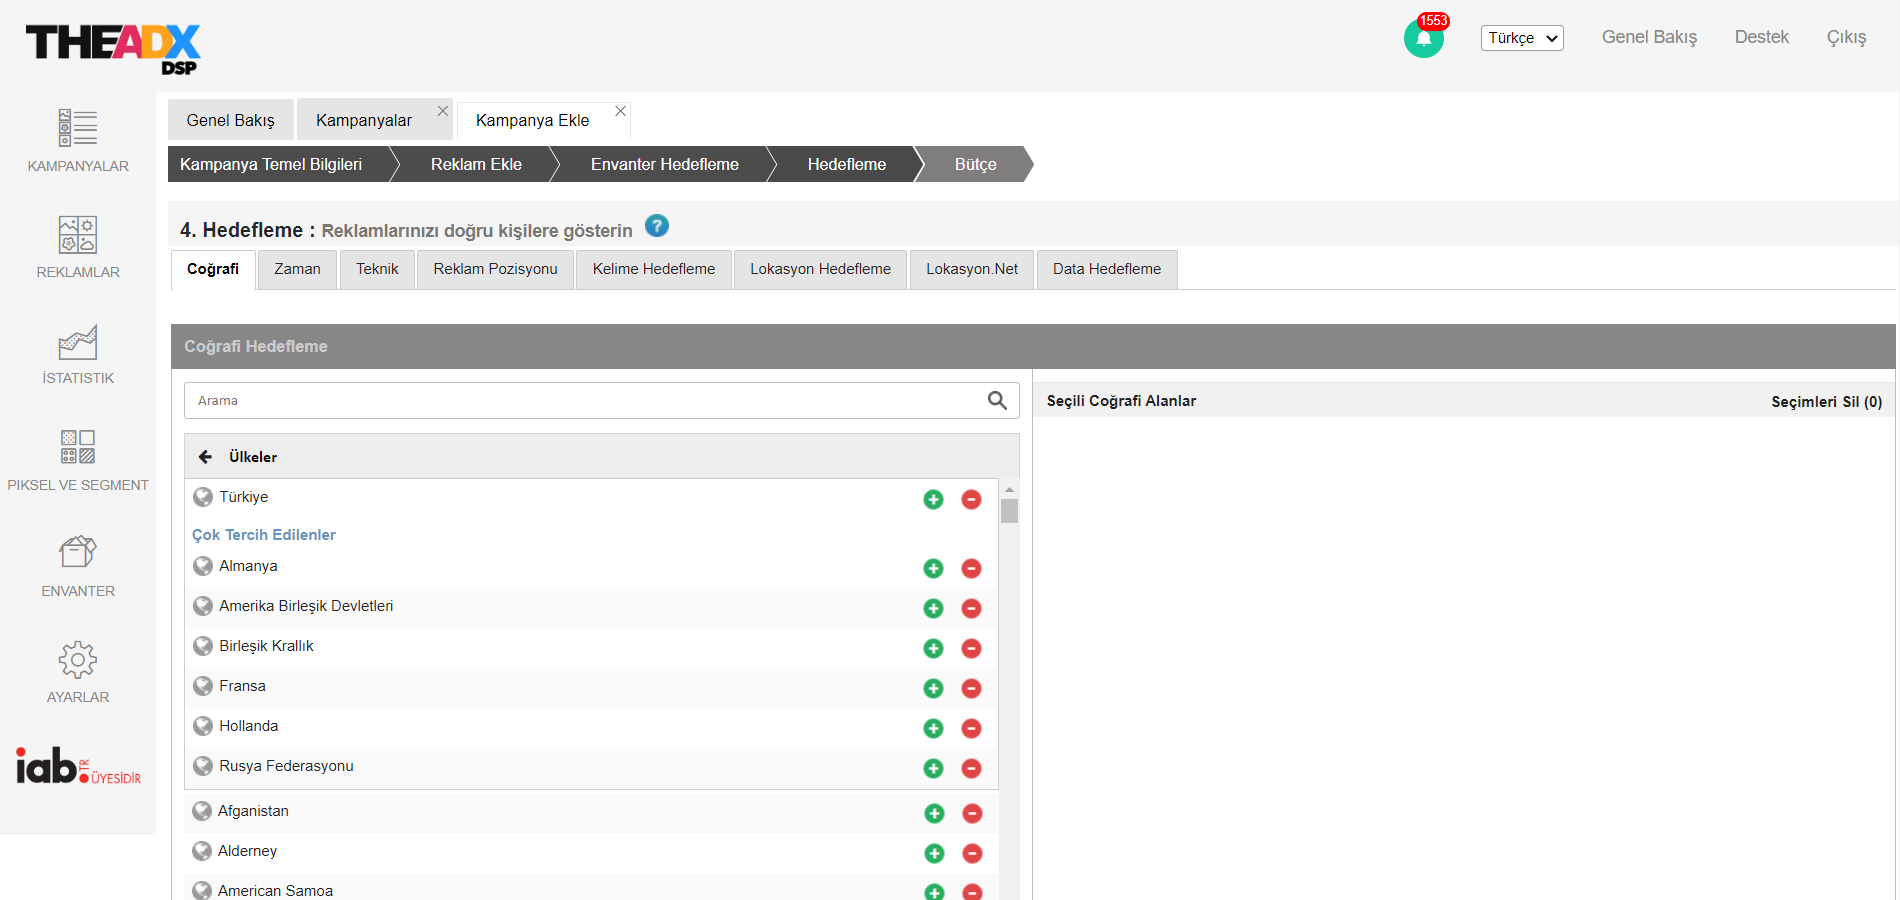This screenshot has height=900, width=1900.
Task: Click Seçimleri Sil to clear selections
Action: (x=1826, y=401)
